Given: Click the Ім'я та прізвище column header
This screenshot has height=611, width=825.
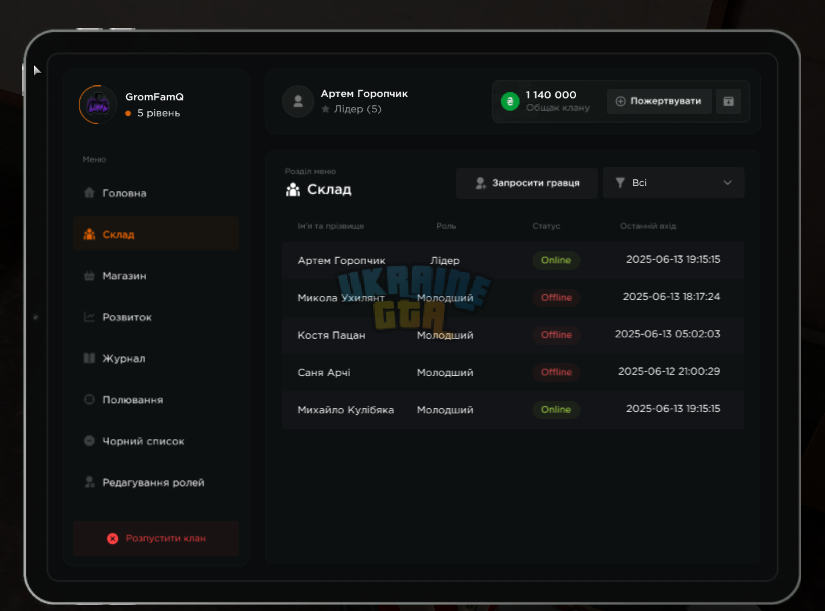Looking at the screenshot, I should [331, 226].
